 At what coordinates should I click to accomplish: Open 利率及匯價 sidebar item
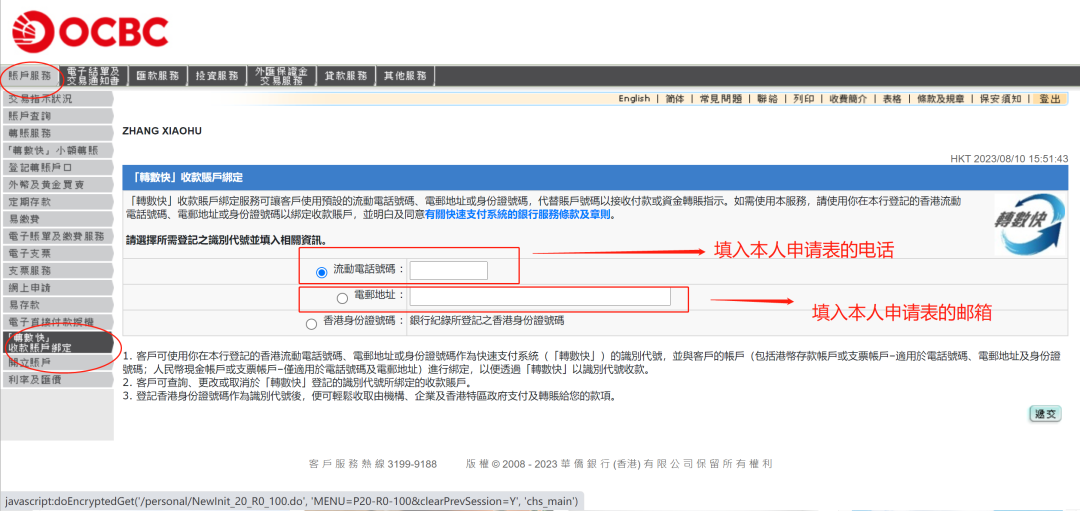click(57, 379)
